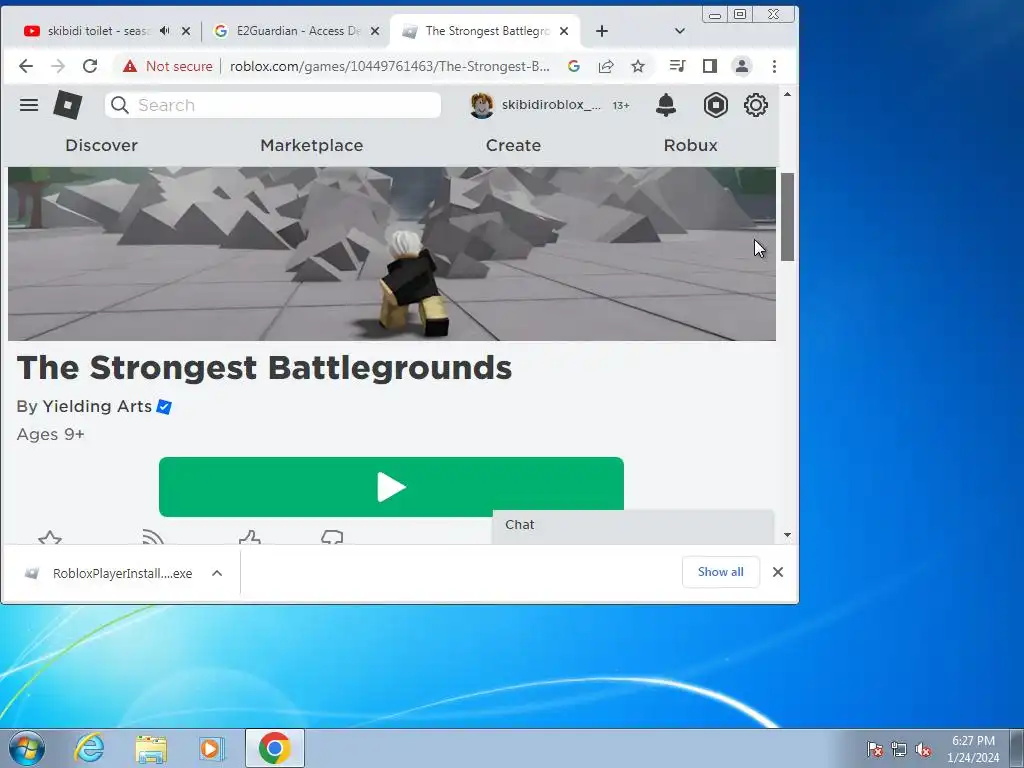Open the Robux balance hexagon icon
Viewport: 1024px width, 768px height.
716,105
